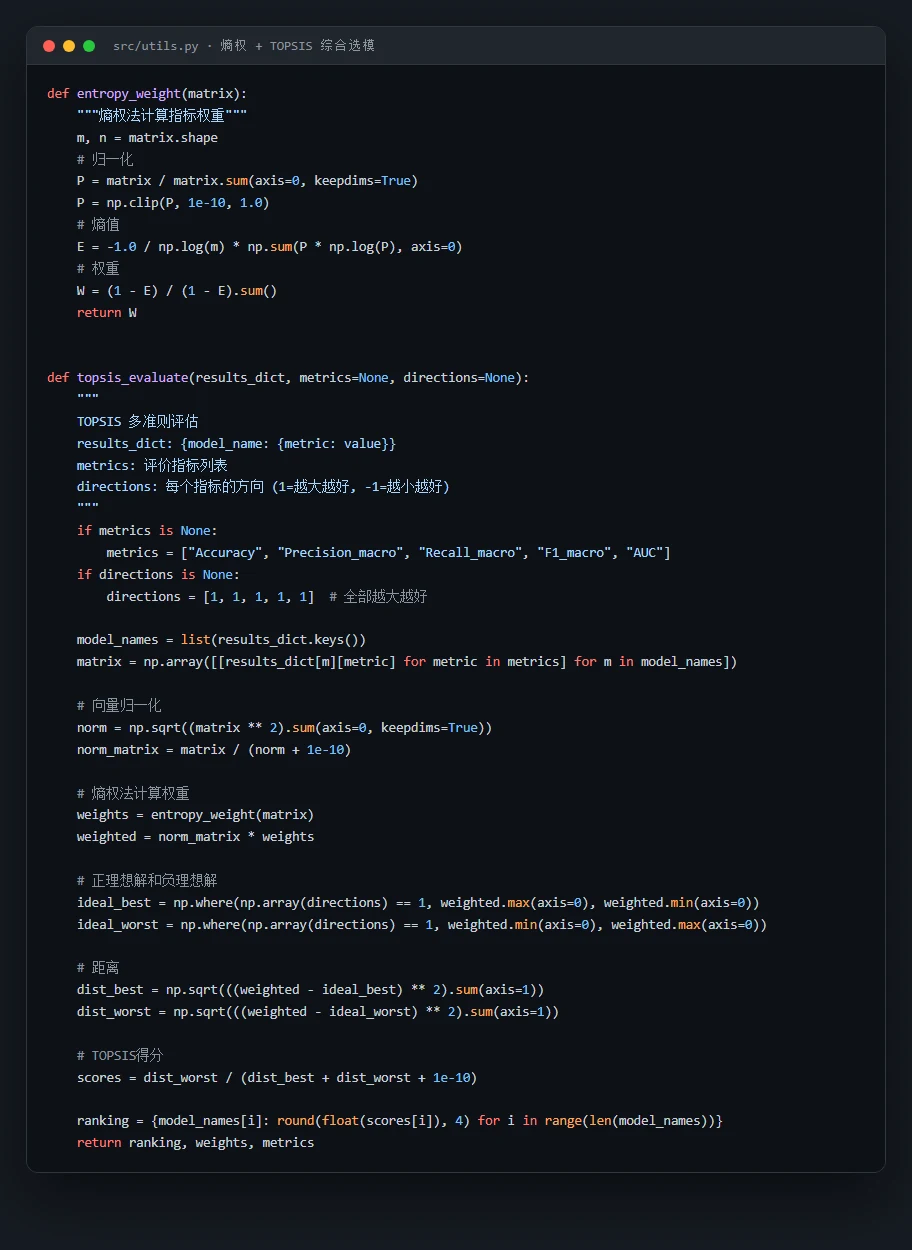912x1250 pixels.
Task: Place cursor on the entropy_weight function name definition
Action: click(129, 93)
